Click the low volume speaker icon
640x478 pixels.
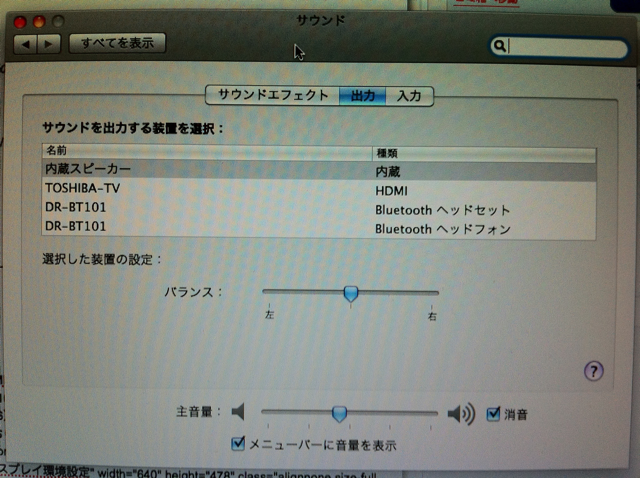[x=238, y=412]
